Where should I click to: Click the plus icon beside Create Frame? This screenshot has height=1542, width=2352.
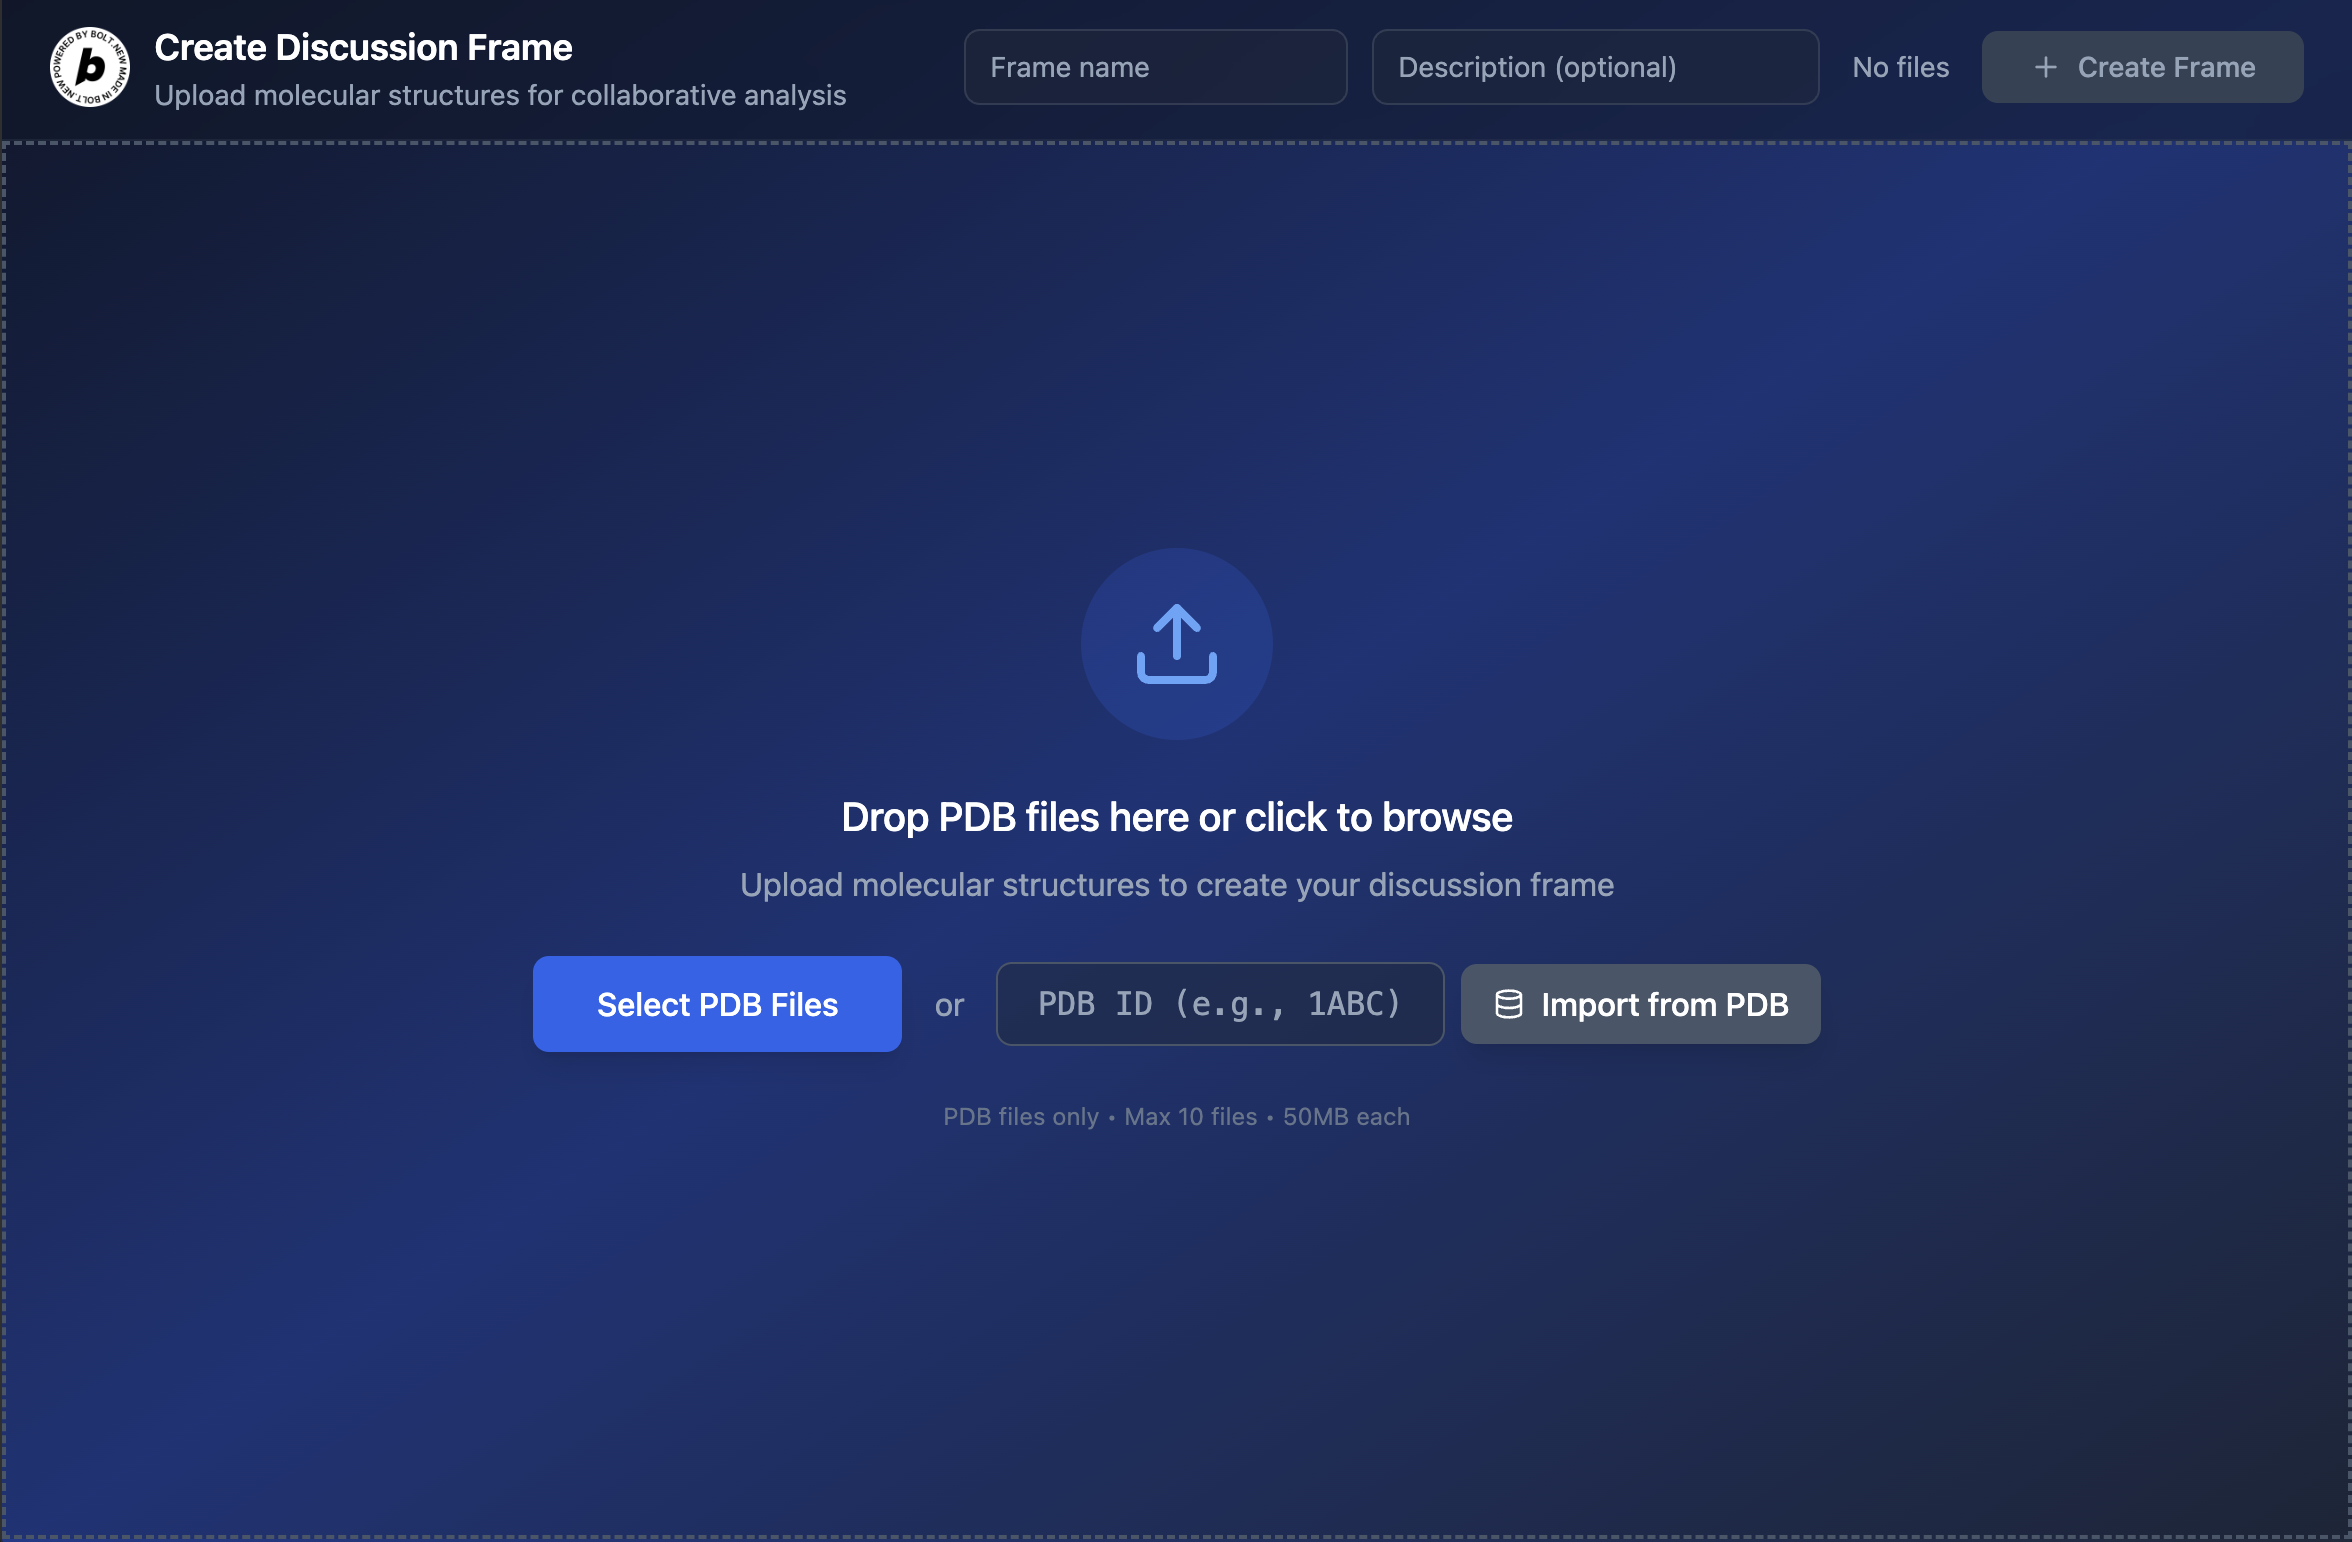click(2045, 67)
